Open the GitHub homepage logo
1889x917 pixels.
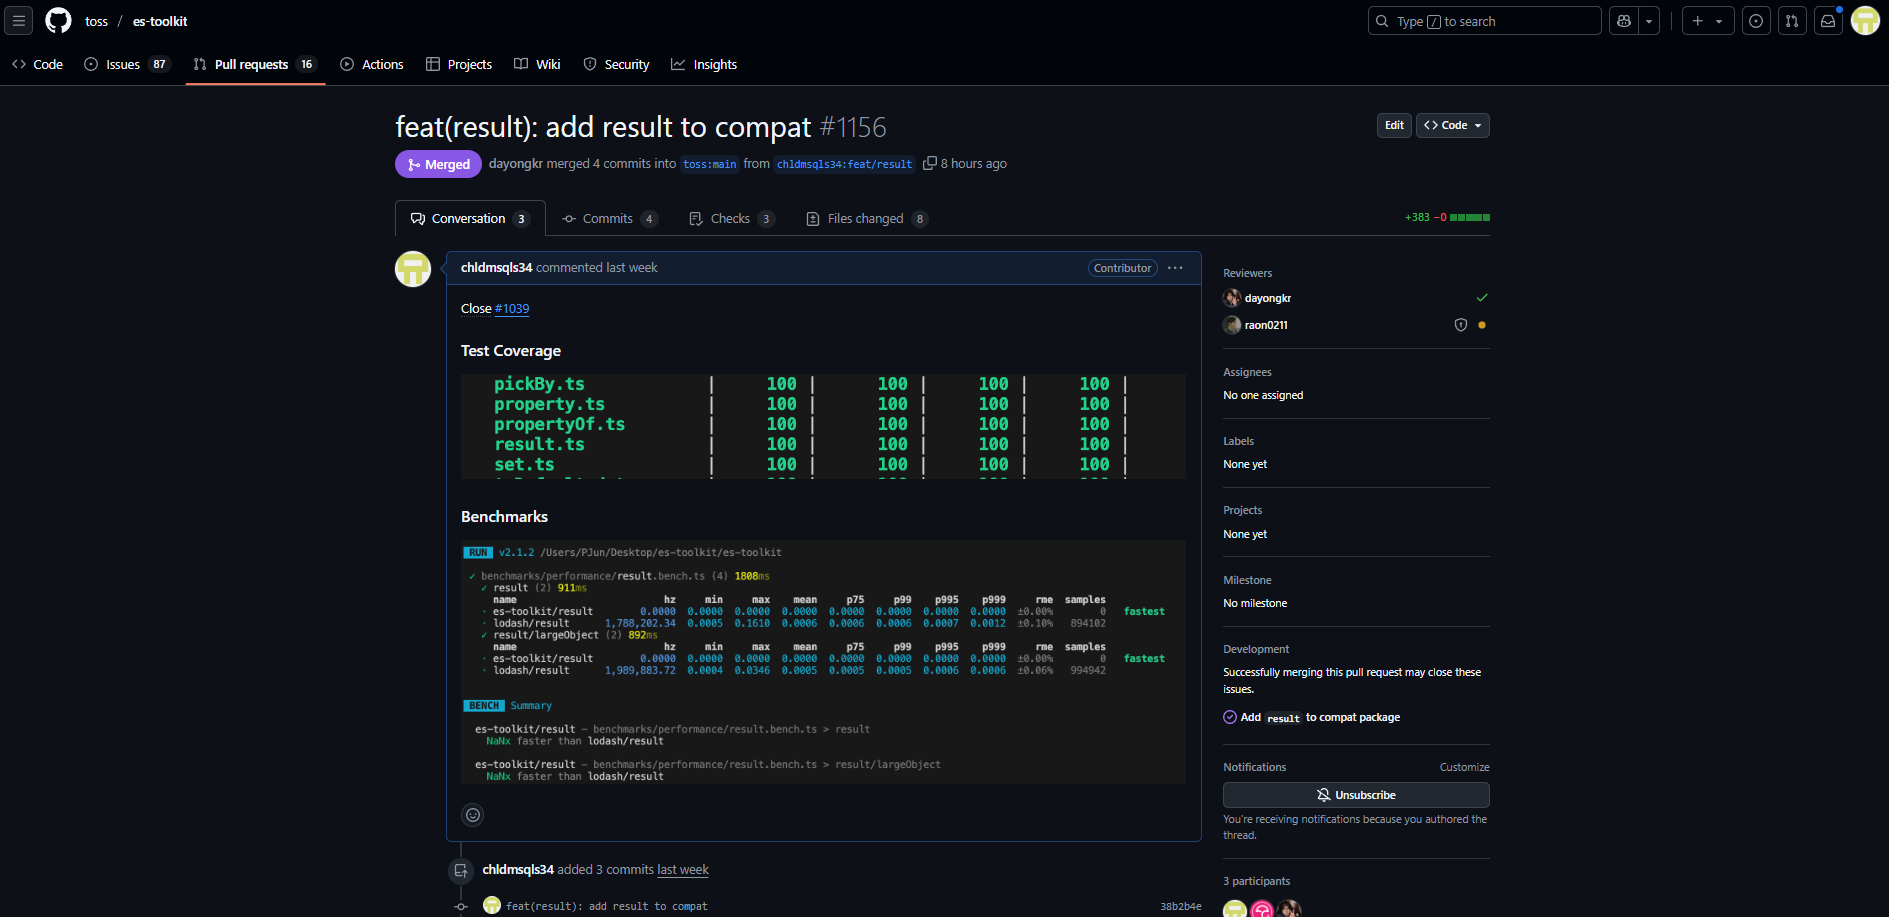(x=59, y=21)
